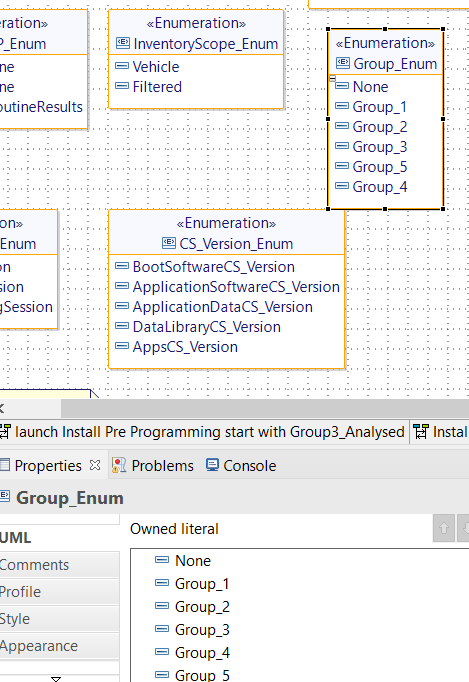The width and height of the screenshot is (469, 682).
Task: Select Group_1 literal in the diagram
Action: [379, 107]
